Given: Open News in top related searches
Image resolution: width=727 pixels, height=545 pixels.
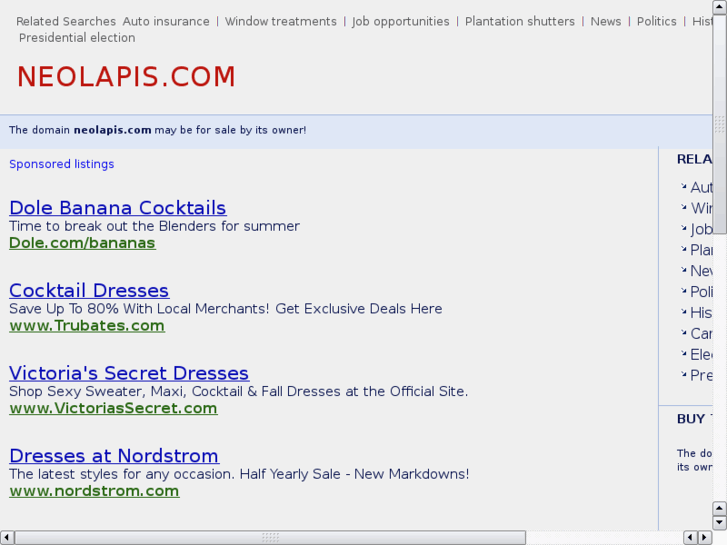Looking at the screenshot, I should coord(606,21).
